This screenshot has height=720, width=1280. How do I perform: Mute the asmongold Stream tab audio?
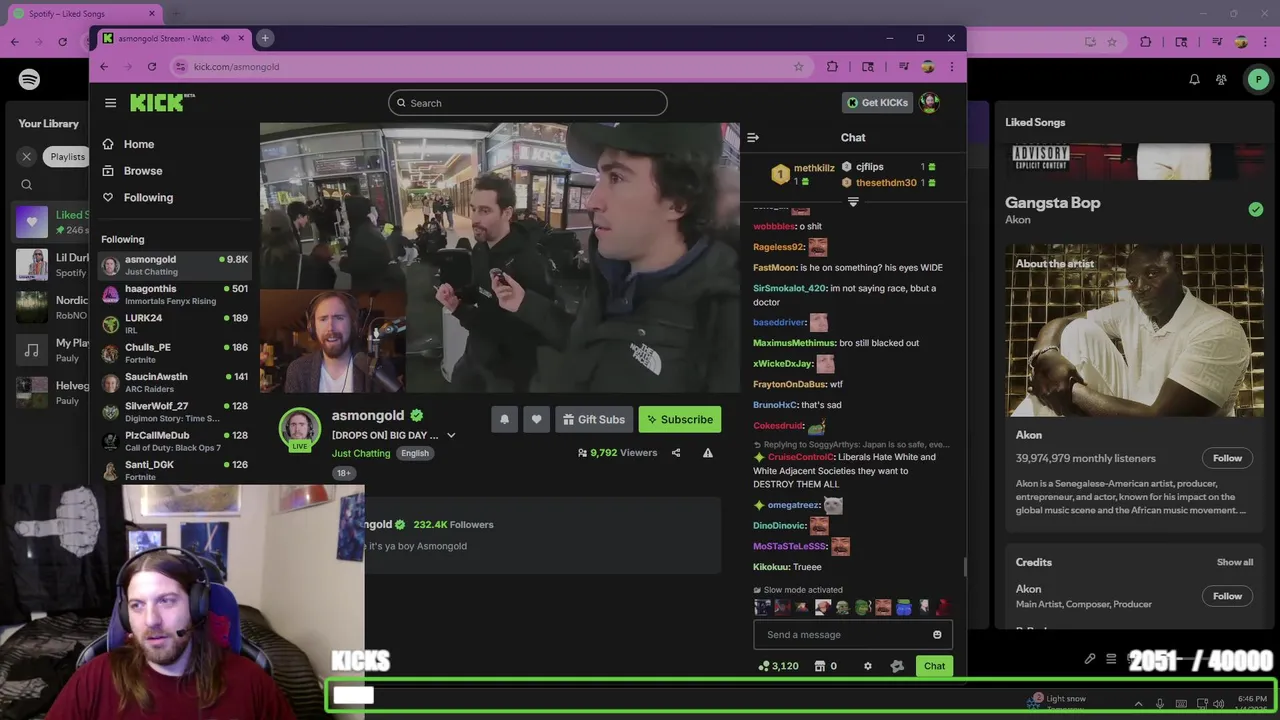tap(225, 38)
